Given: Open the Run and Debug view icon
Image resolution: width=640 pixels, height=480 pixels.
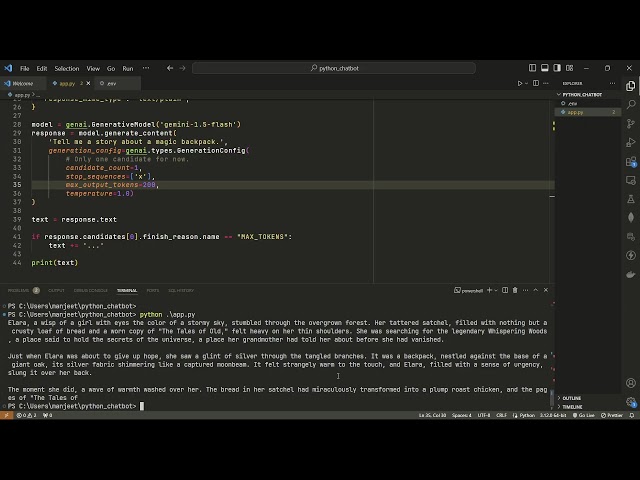Looking at the screenshot, I should coord(631,142).
